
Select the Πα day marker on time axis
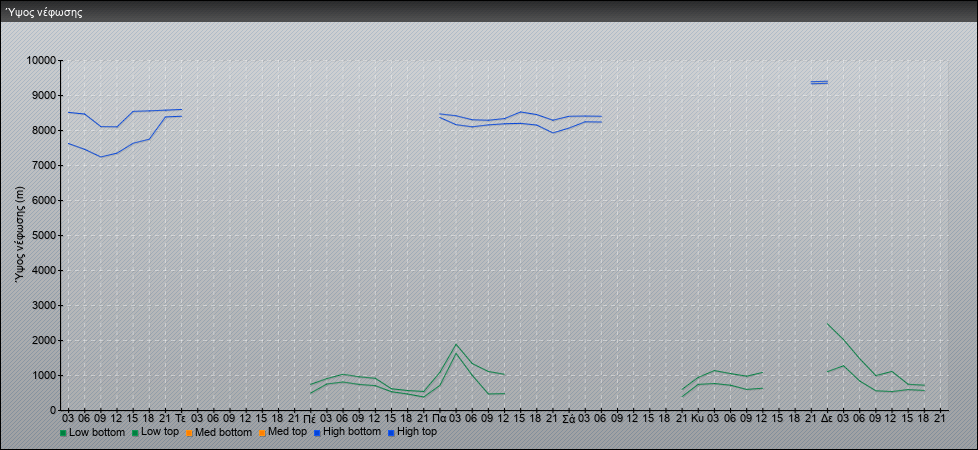(x=439, y=417)
